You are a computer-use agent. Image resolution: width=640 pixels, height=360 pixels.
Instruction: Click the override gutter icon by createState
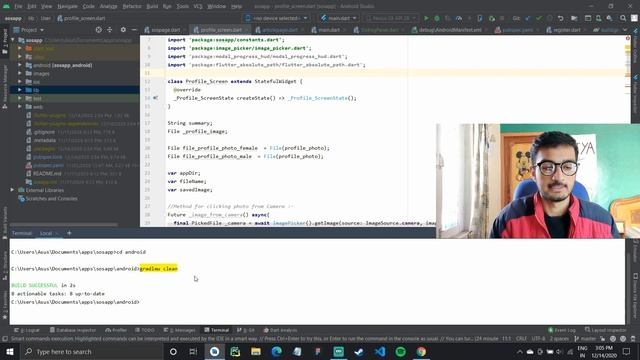pyautogui.click(x=156, y=98)
